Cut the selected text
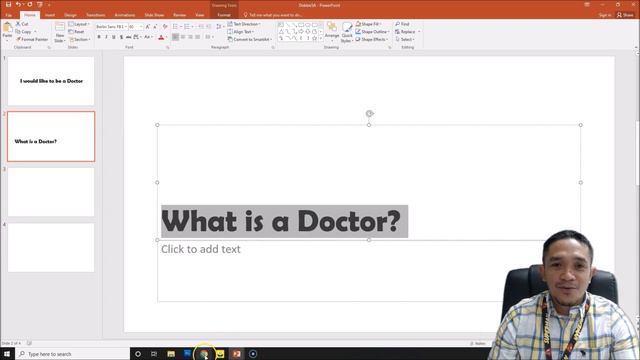Viewport: 640px width, 360px height. coord(22,24)
